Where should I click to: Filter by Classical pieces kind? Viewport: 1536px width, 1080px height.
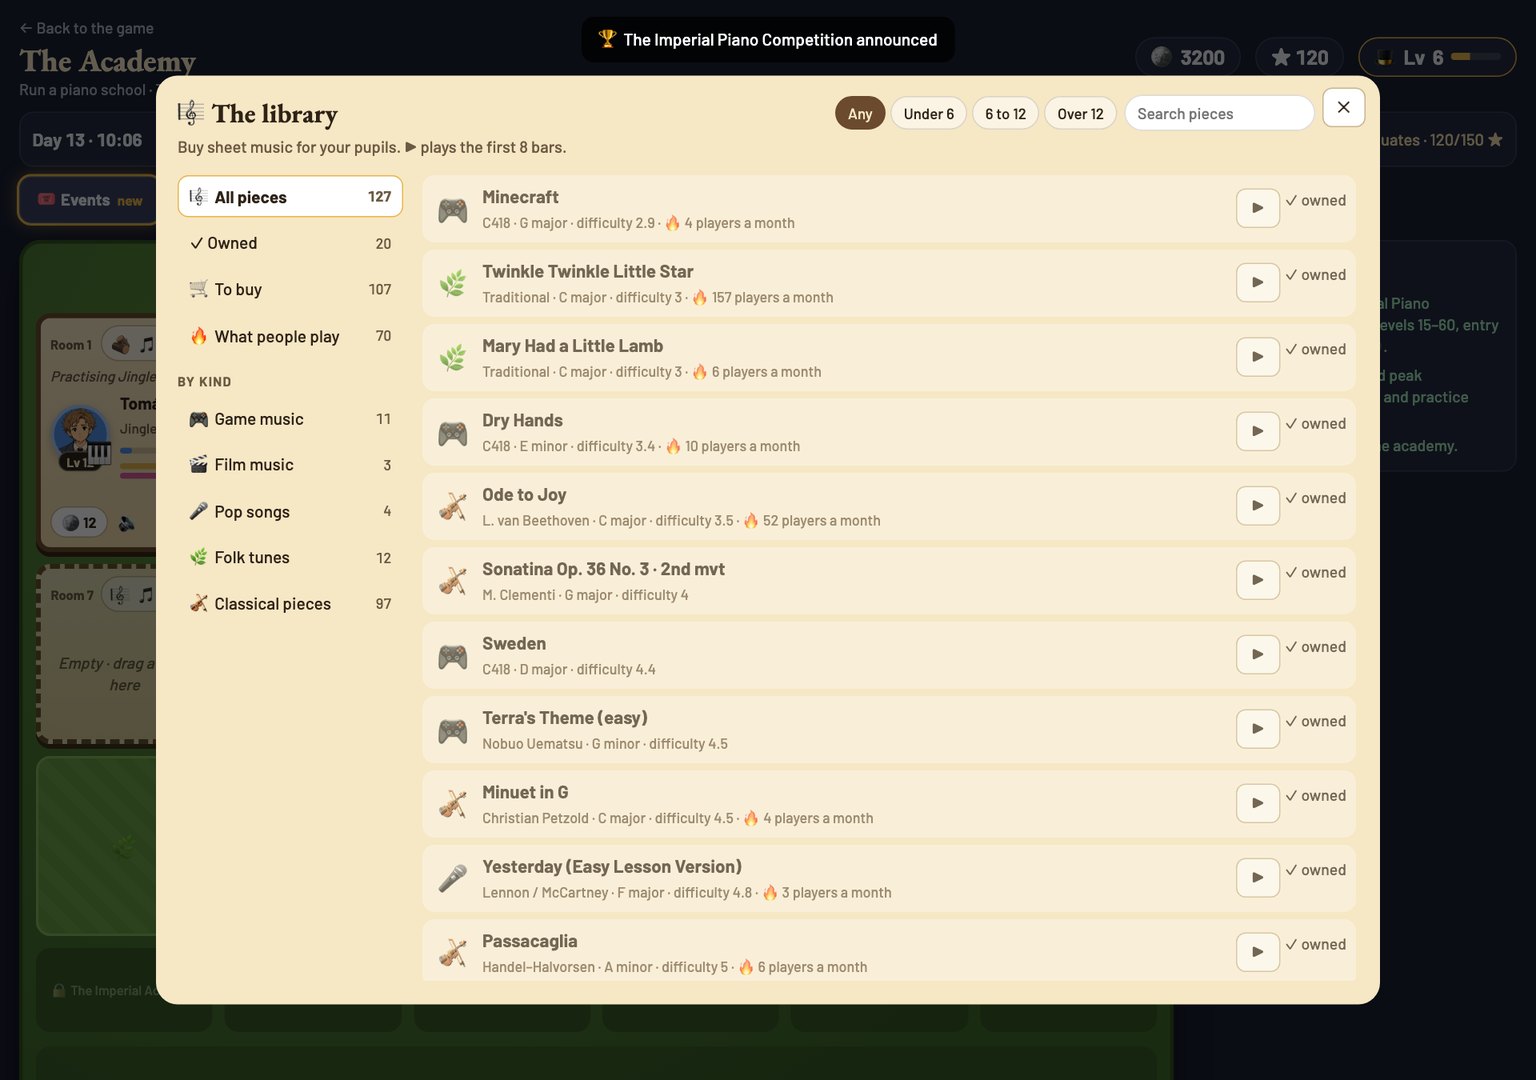click(290, 604)
